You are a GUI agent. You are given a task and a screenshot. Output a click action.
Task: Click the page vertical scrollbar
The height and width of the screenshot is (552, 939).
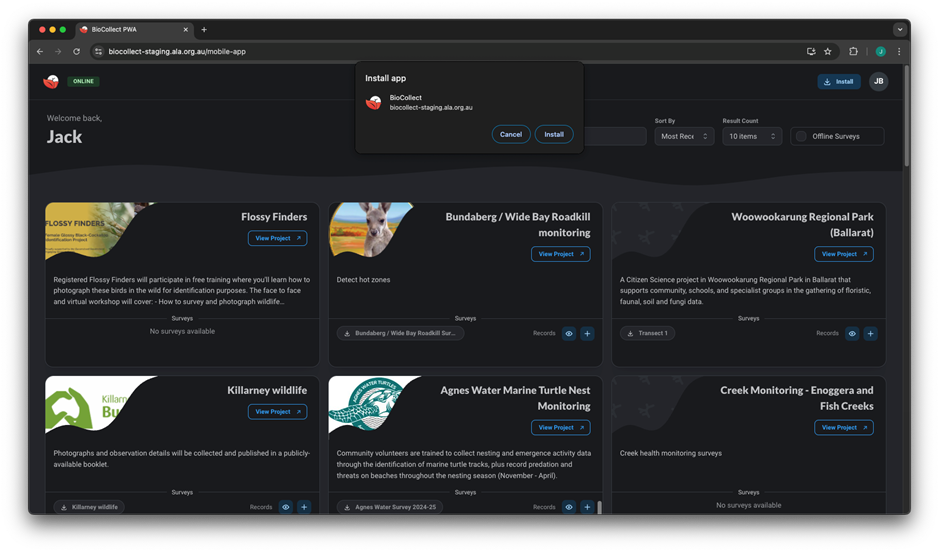(907, 117)
